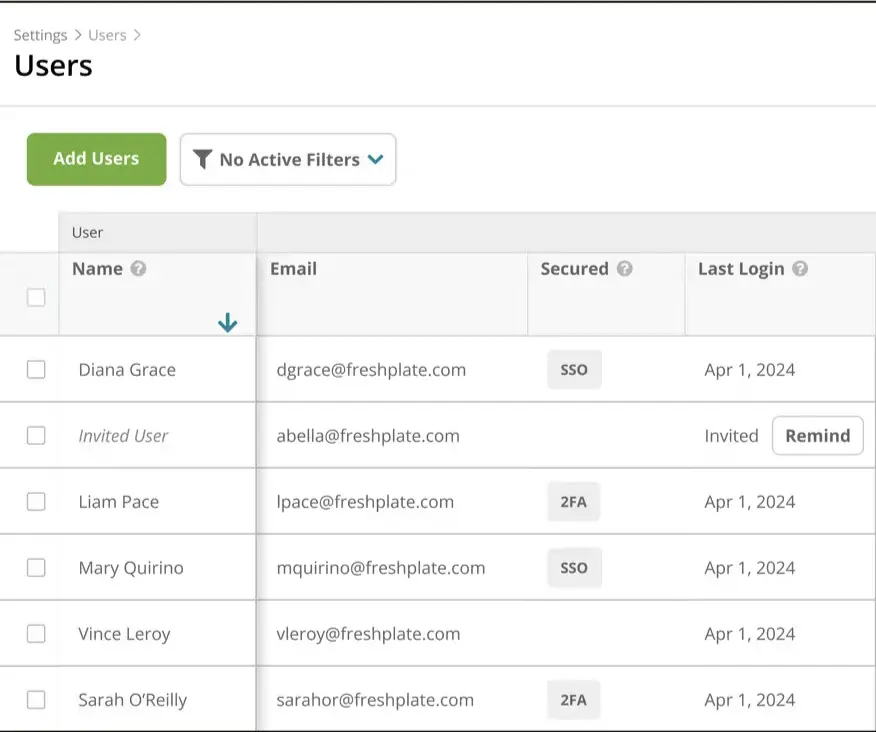Click the User column group header

click(x=87, y=232)
